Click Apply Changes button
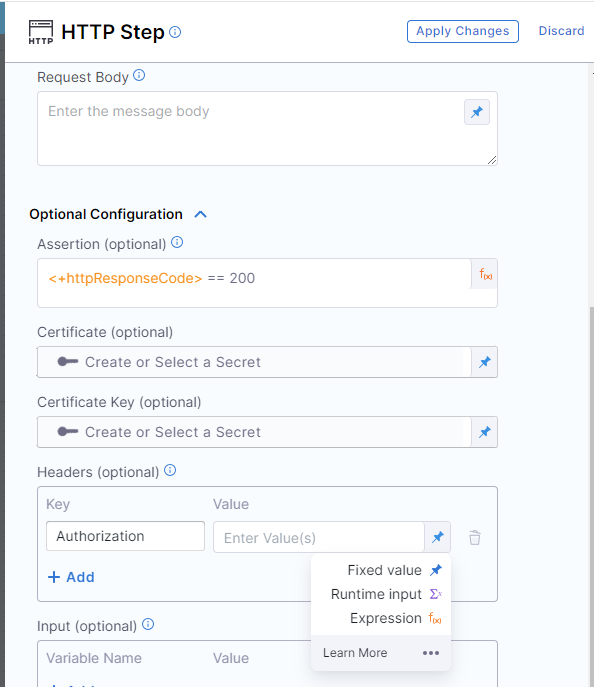Screen dimensions: 594x687 463,31
